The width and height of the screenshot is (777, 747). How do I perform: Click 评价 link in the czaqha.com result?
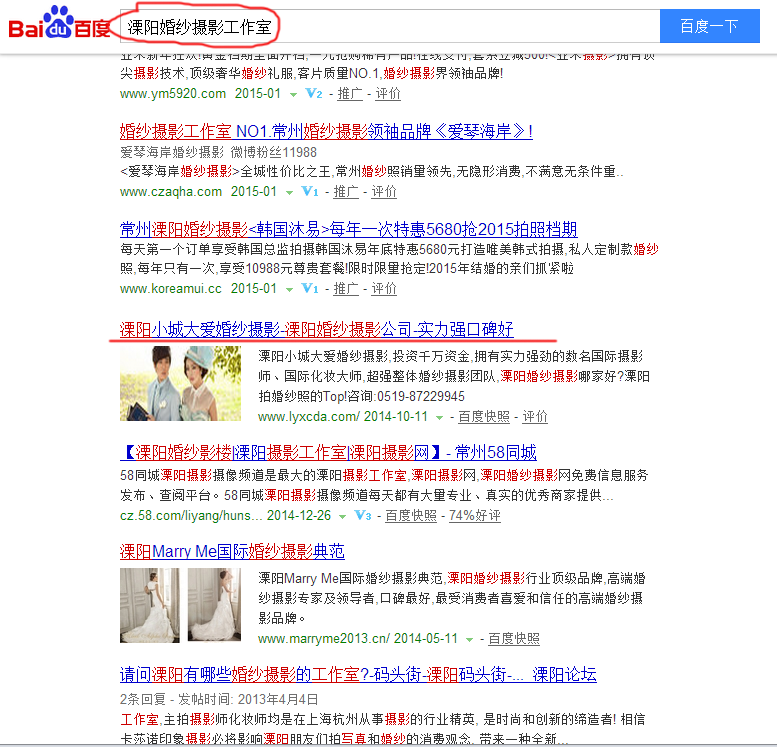coord(384,191)
